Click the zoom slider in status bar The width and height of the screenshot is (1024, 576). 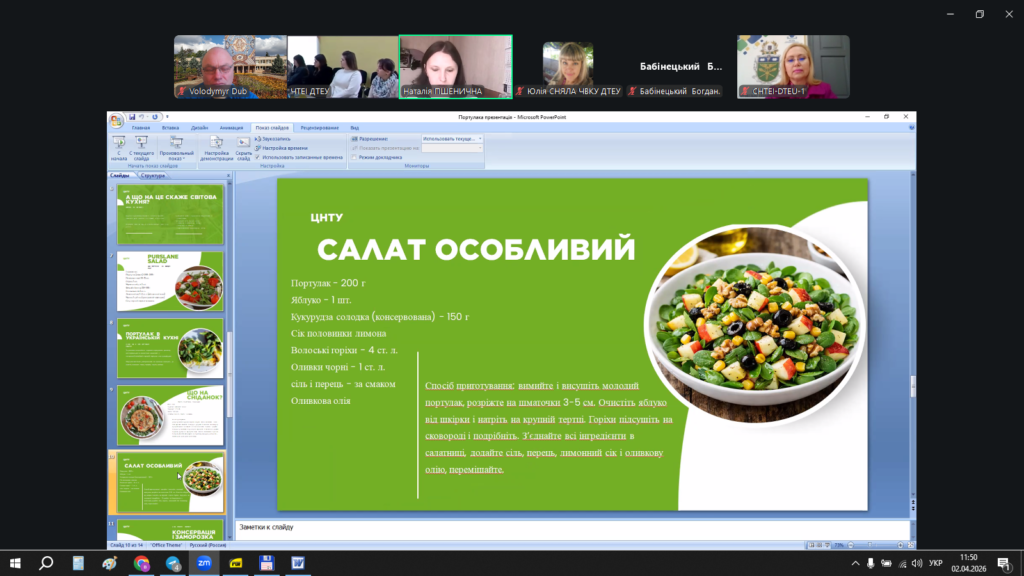click(870, 545)
